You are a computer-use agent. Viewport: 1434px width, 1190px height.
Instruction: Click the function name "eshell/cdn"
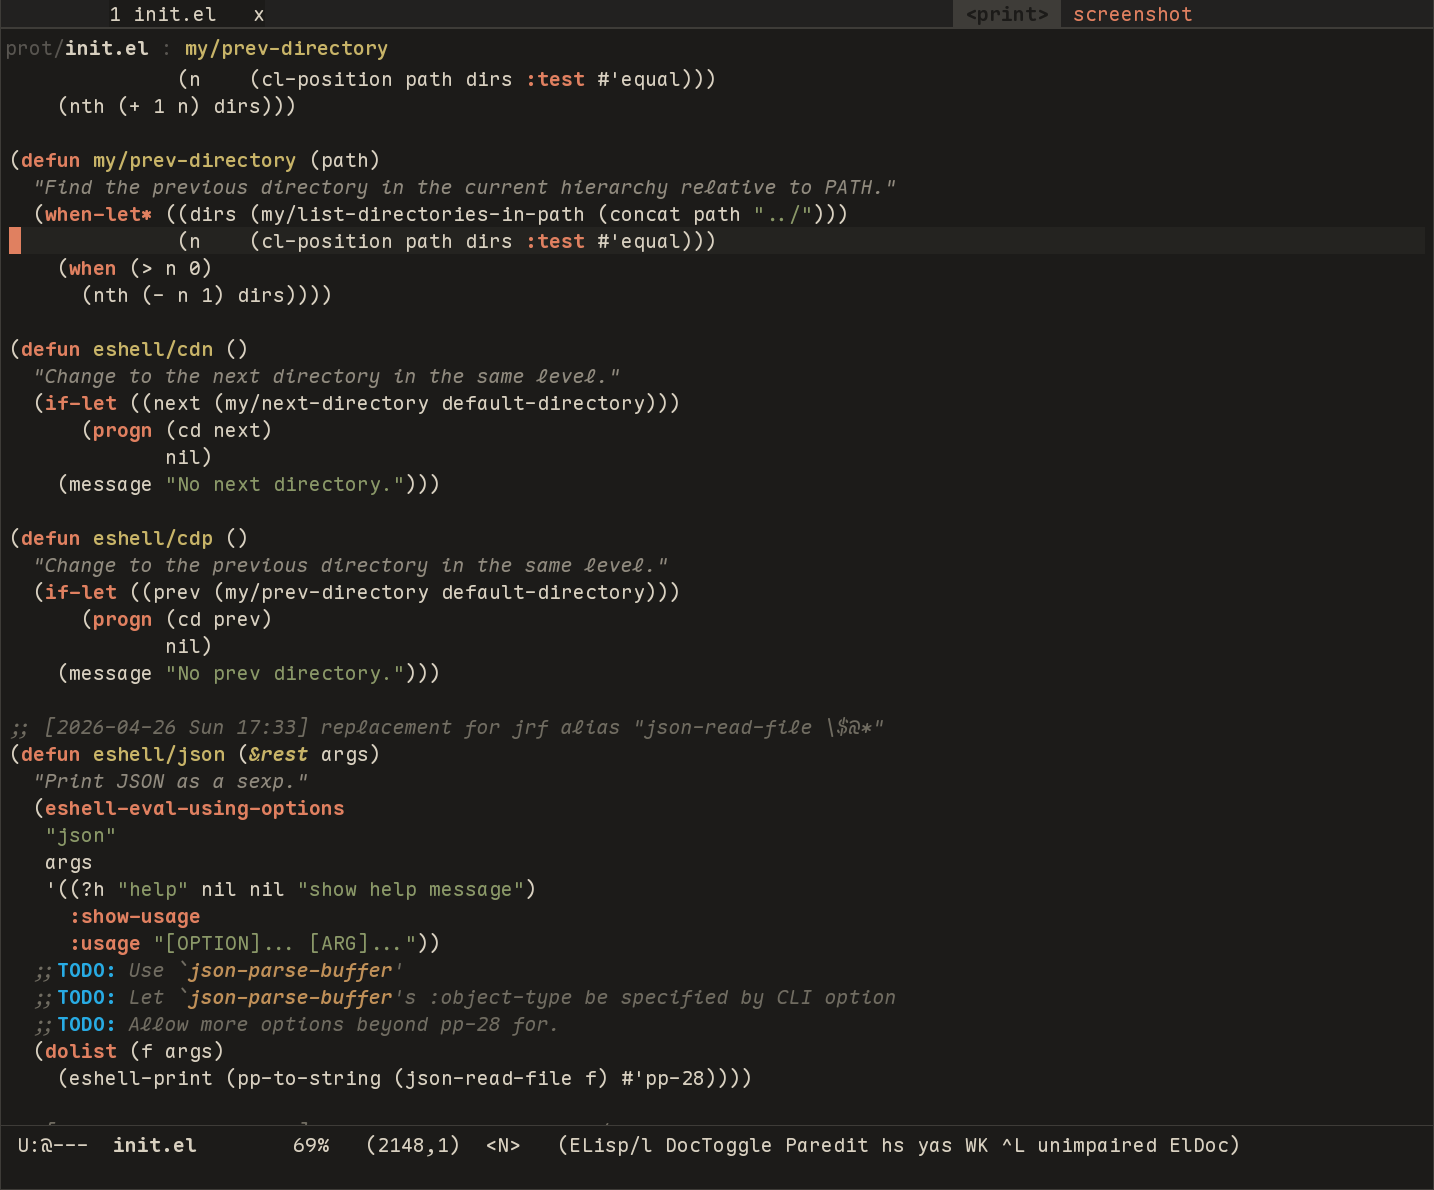[x=153, y=349]
